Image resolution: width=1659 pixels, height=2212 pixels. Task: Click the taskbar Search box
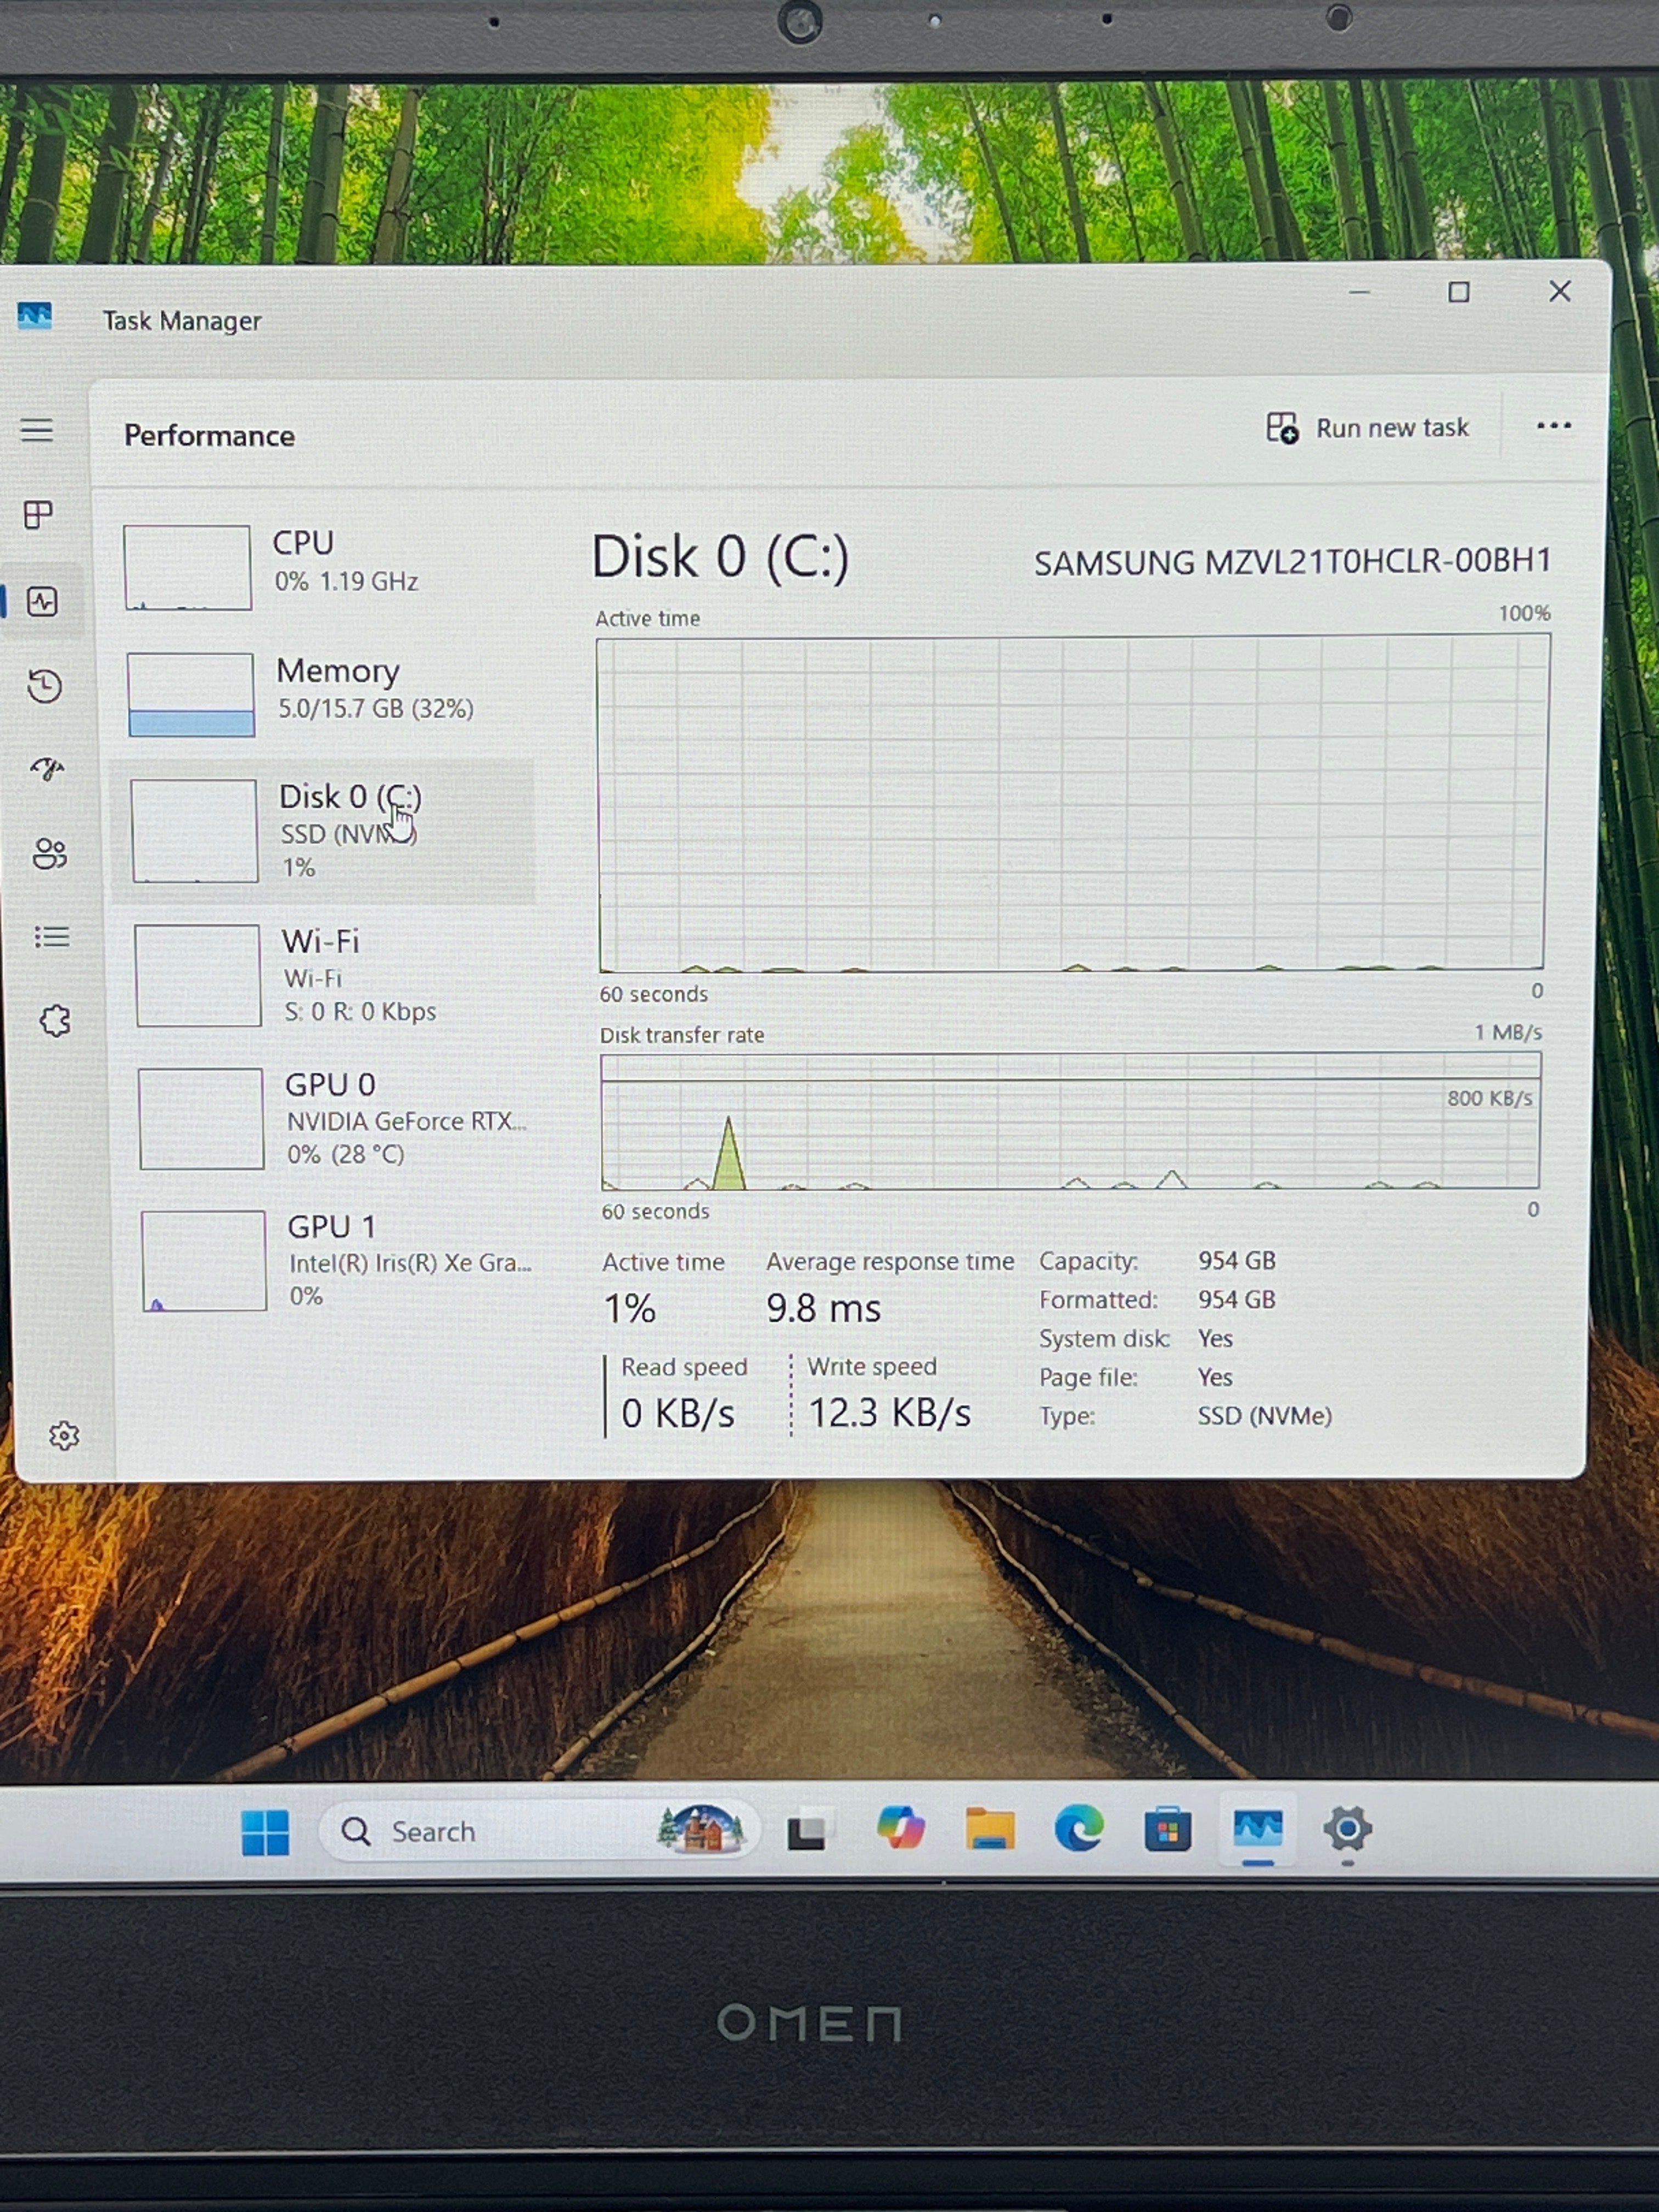(540, 1831)
